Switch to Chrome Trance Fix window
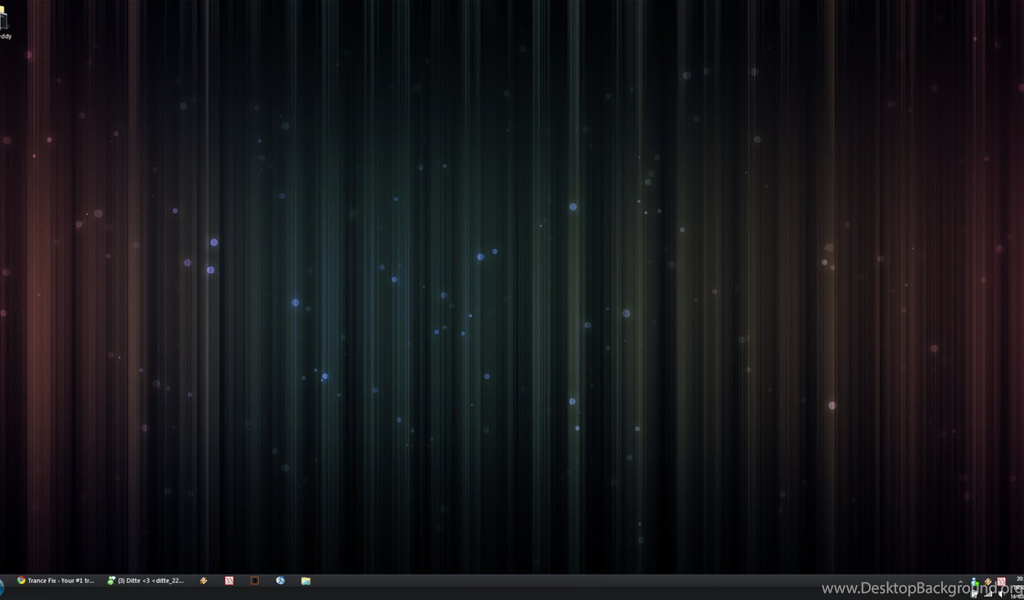This screenshot has width=1024, height=600. 56,580
